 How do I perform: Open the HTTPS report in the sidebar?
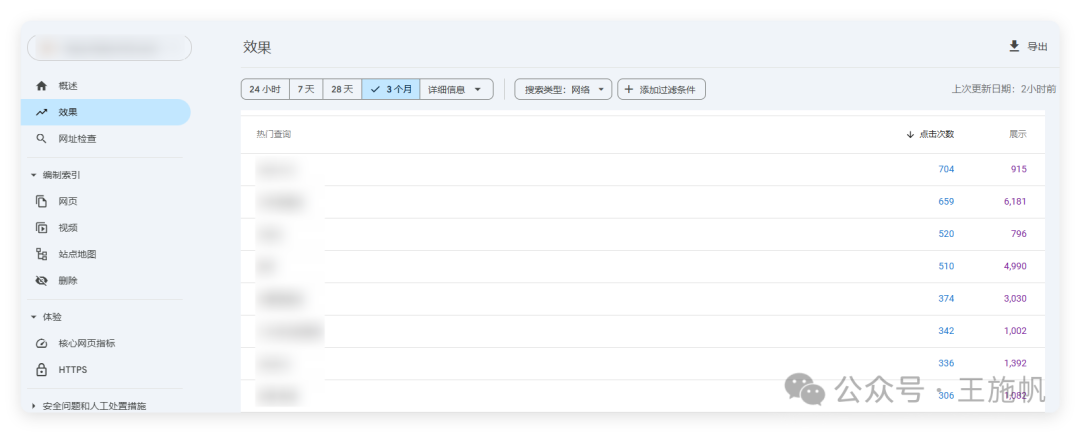[105, 370]
